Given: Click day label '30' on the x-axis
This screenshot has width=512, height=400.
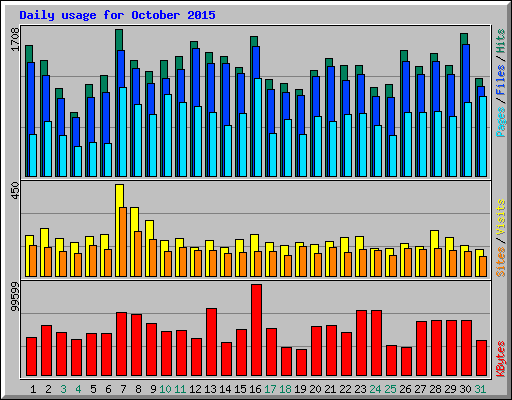Looking at the screenshot, I should [x=465, y=389].
